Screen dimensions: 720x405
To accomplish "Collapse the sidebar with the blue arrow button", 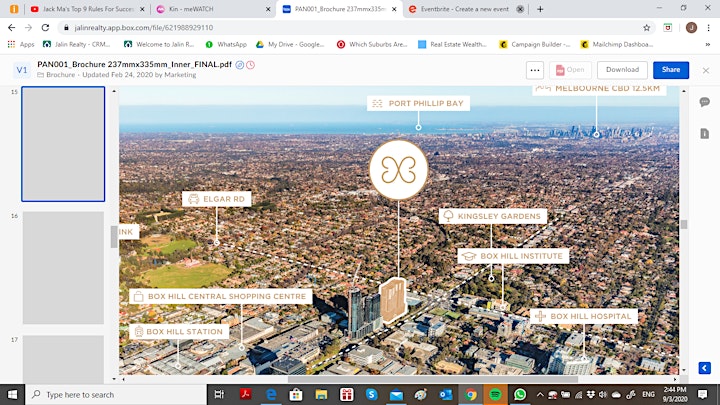I will tap(704, 368).
